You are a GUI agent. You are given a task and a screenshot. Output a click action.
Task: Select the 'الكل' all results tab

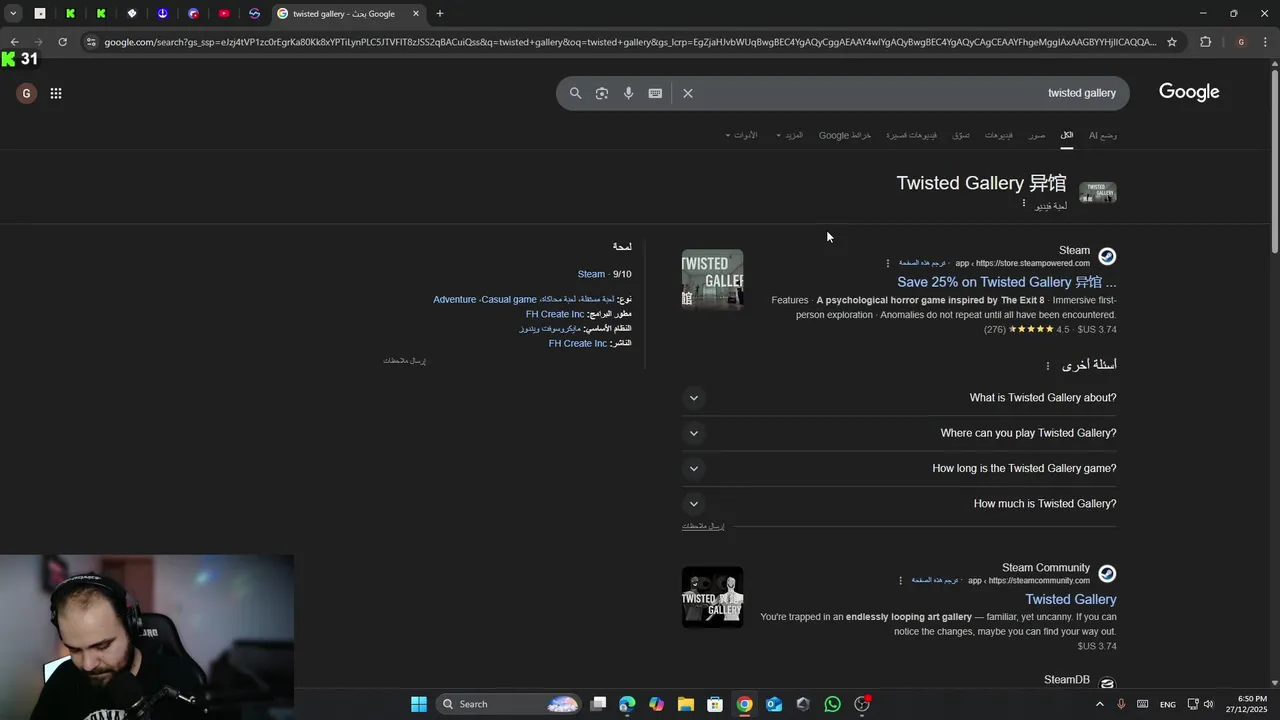(1067, 135)
